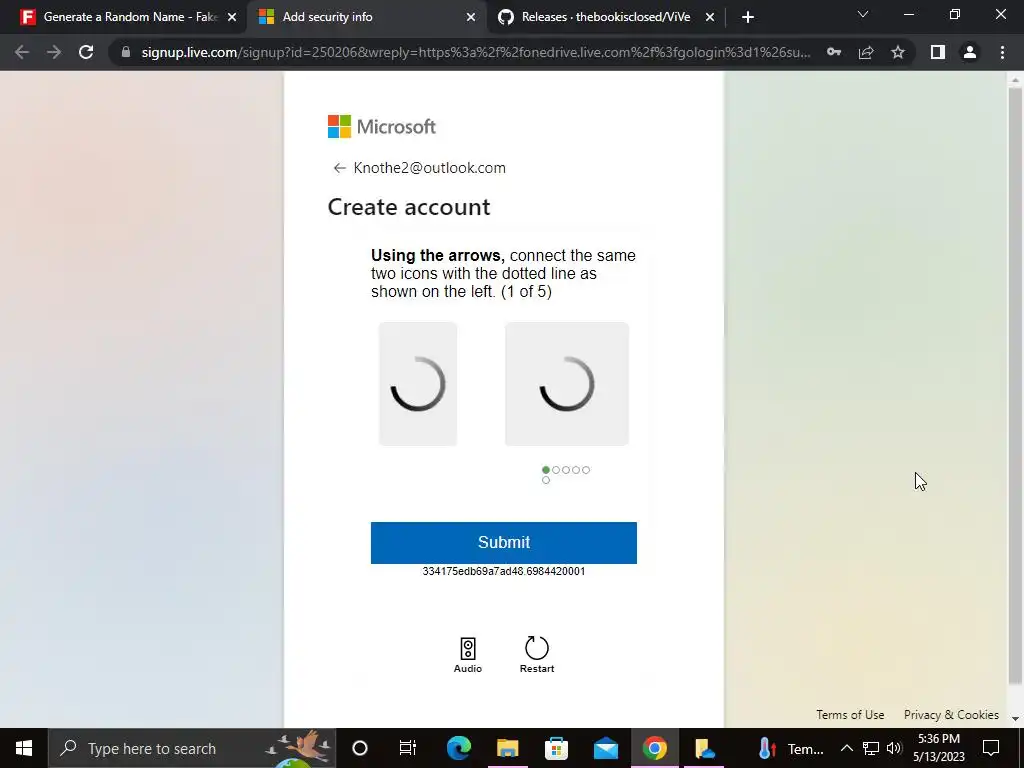The width and height of the screenshot is (1024, 768).
Task: View site security lock information
Action: (x=125, y=52)
